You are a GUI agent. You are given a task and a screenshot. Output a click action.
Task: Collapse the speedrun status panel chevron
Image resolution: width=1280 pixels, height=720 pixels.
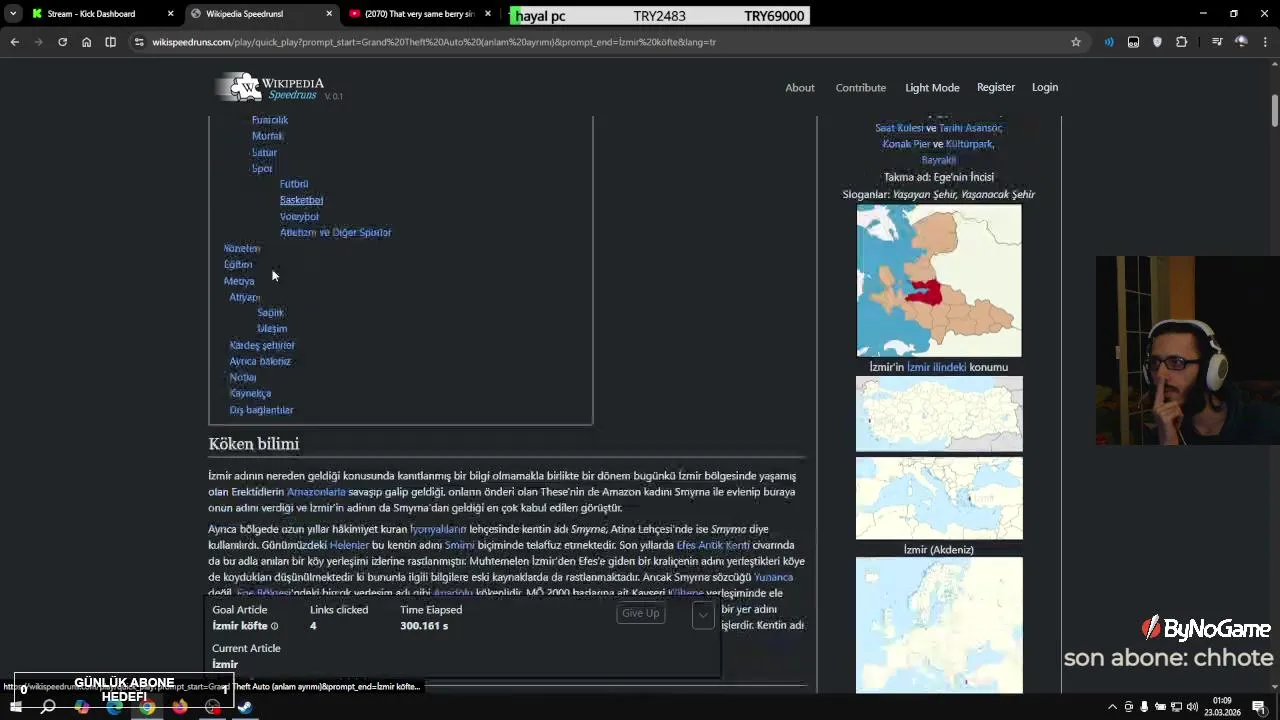tap(703, 615)
